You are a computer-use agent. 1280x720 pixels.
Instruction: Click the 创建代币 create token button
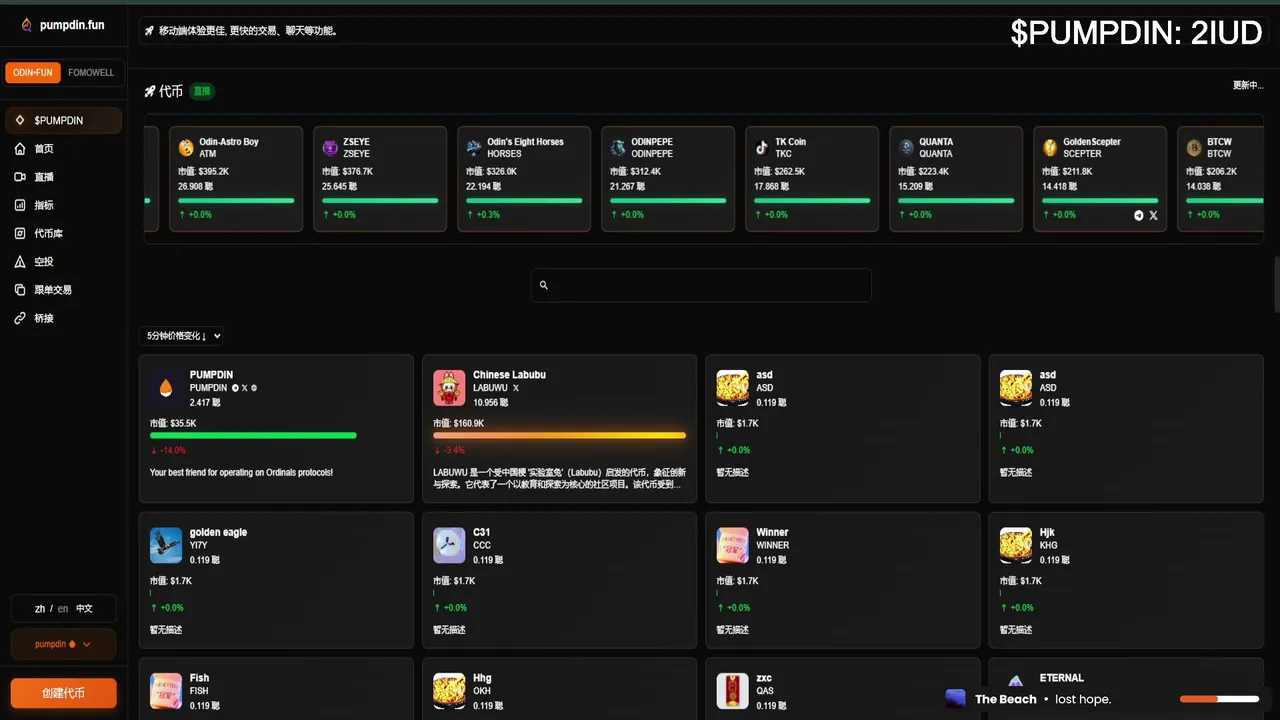[63, 693]
